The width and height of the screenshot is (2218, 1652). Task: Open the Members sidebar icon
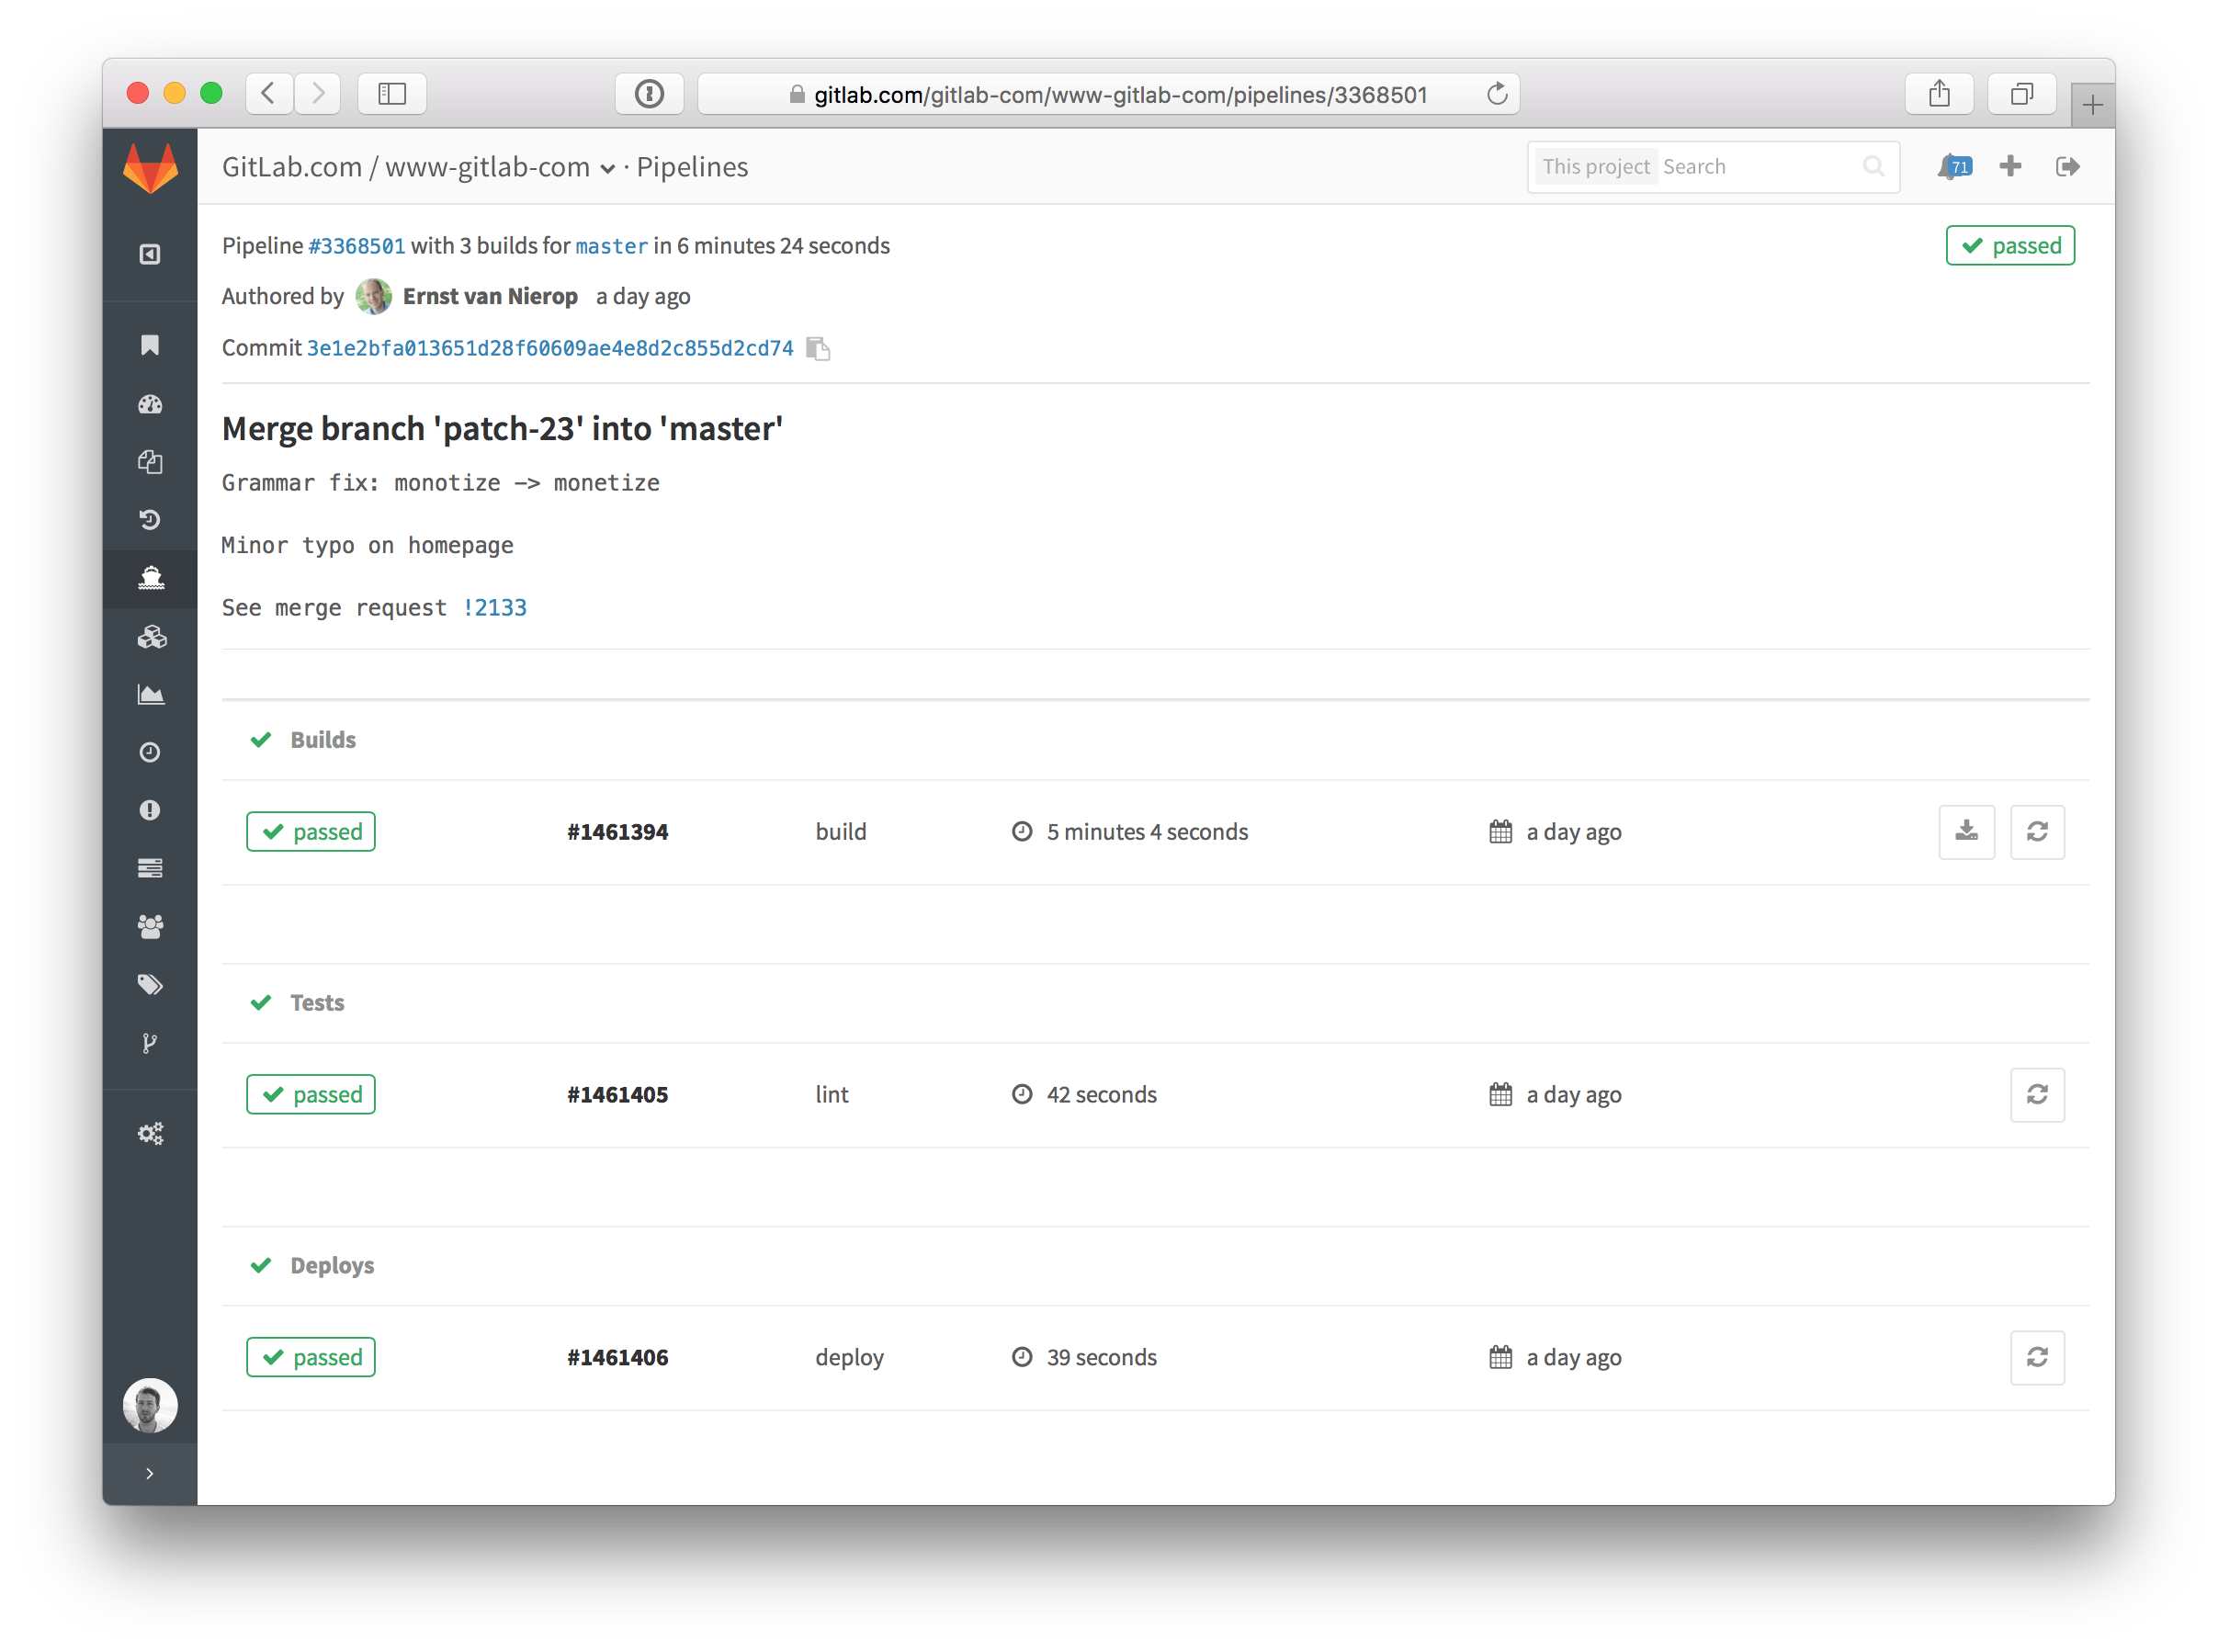pyautogui.click(x=150, y=925)
